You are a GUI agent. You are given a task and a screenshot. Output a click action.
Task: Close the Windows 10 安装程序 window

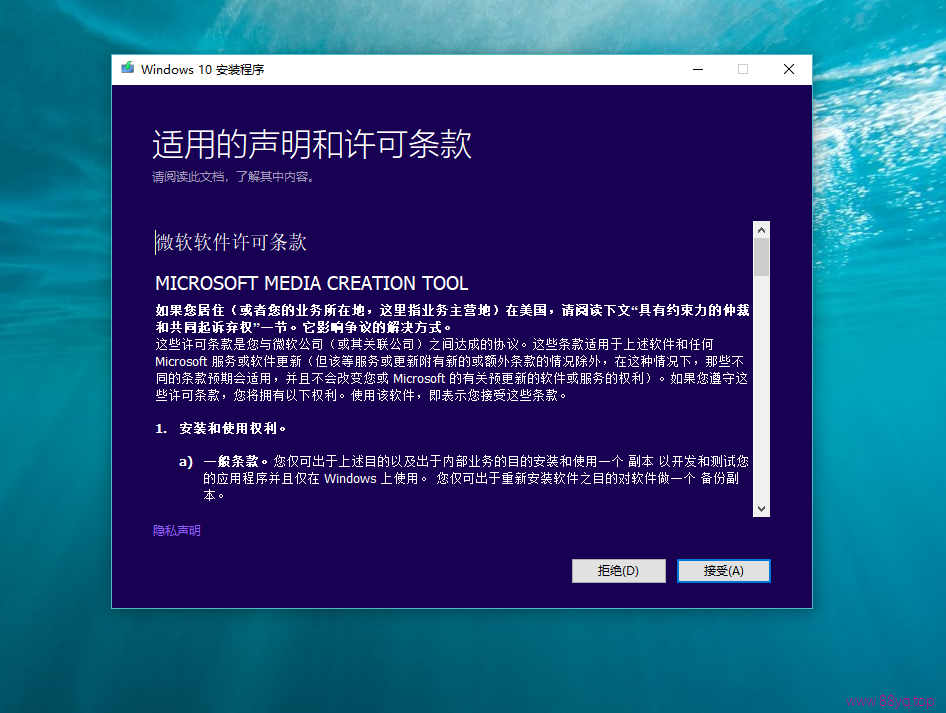(x=789, y=69)
